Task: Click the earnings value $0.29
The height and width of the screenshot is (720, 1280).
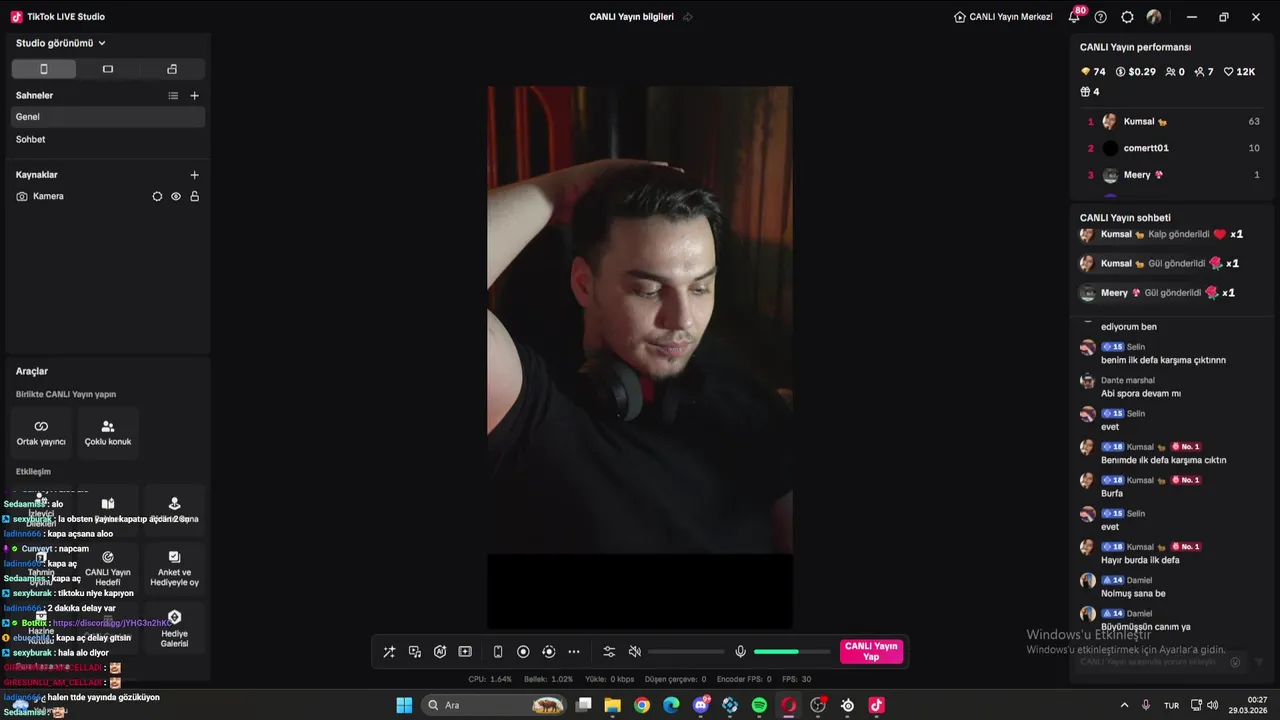Action: click(x=1136, y=72)
